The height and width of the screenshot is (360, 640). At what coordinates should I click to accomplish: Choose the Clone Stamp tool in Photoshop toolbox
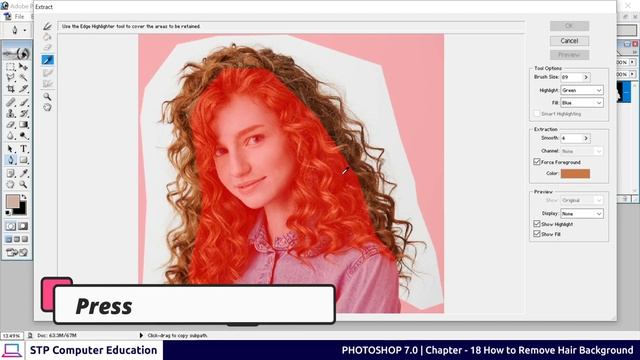[11, 113]
